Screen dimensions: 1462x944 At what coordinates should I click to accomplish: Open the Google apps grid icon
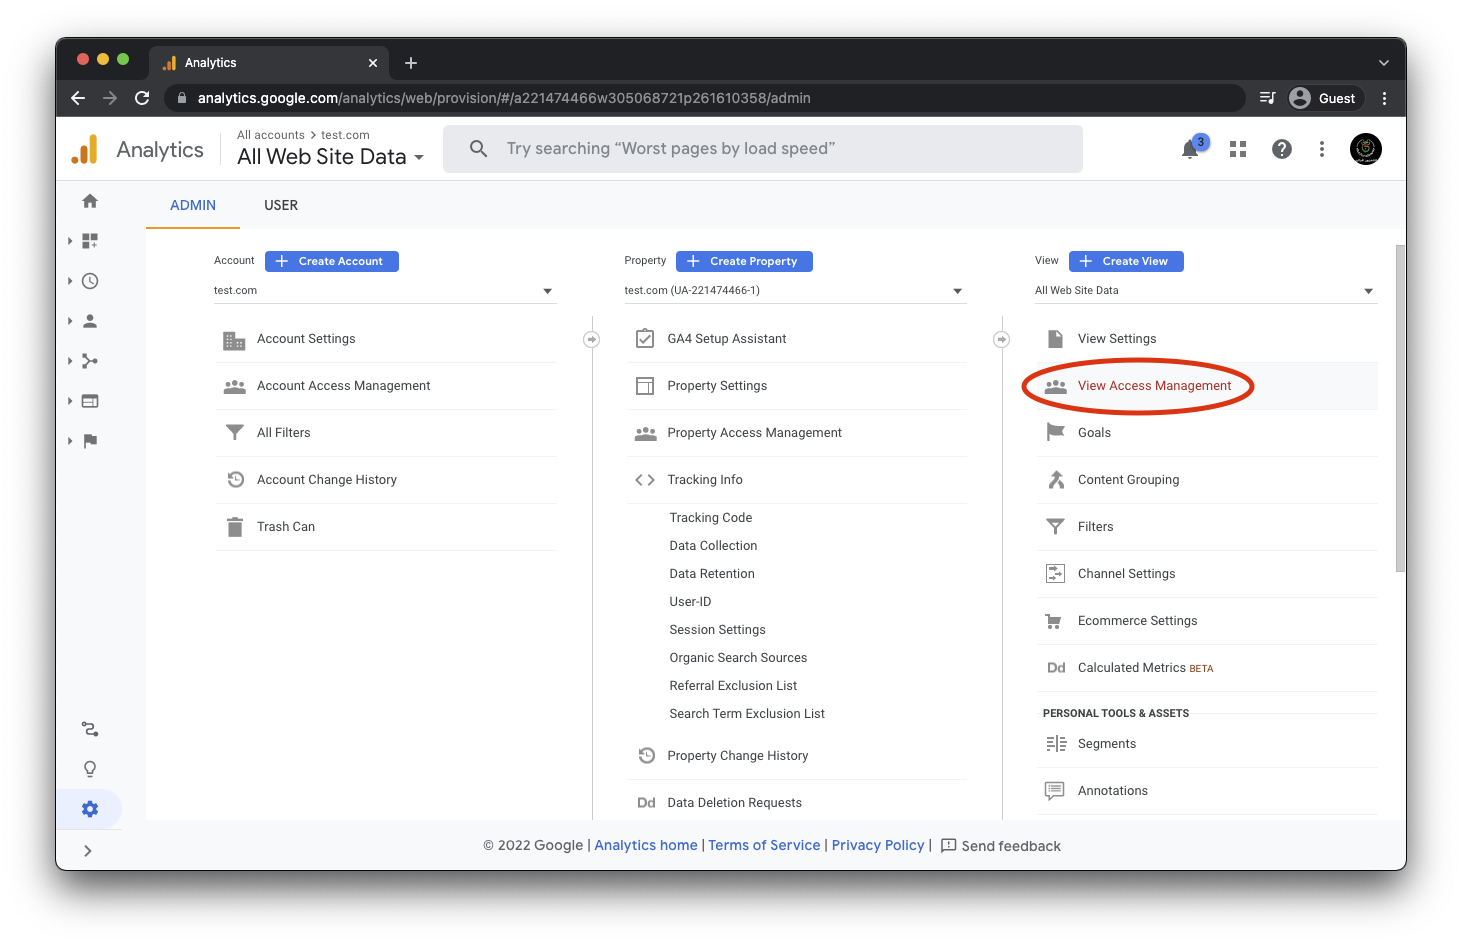[x=1238, y=149]
